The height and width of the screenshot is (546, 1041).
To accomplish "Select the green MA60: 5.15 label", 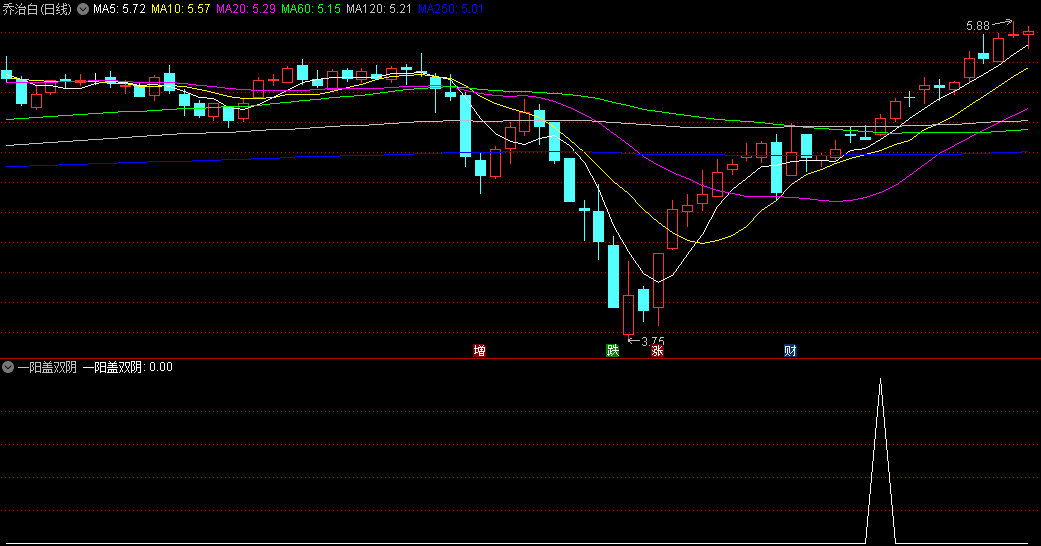I will pyautogui.click(x=311, y=9).
